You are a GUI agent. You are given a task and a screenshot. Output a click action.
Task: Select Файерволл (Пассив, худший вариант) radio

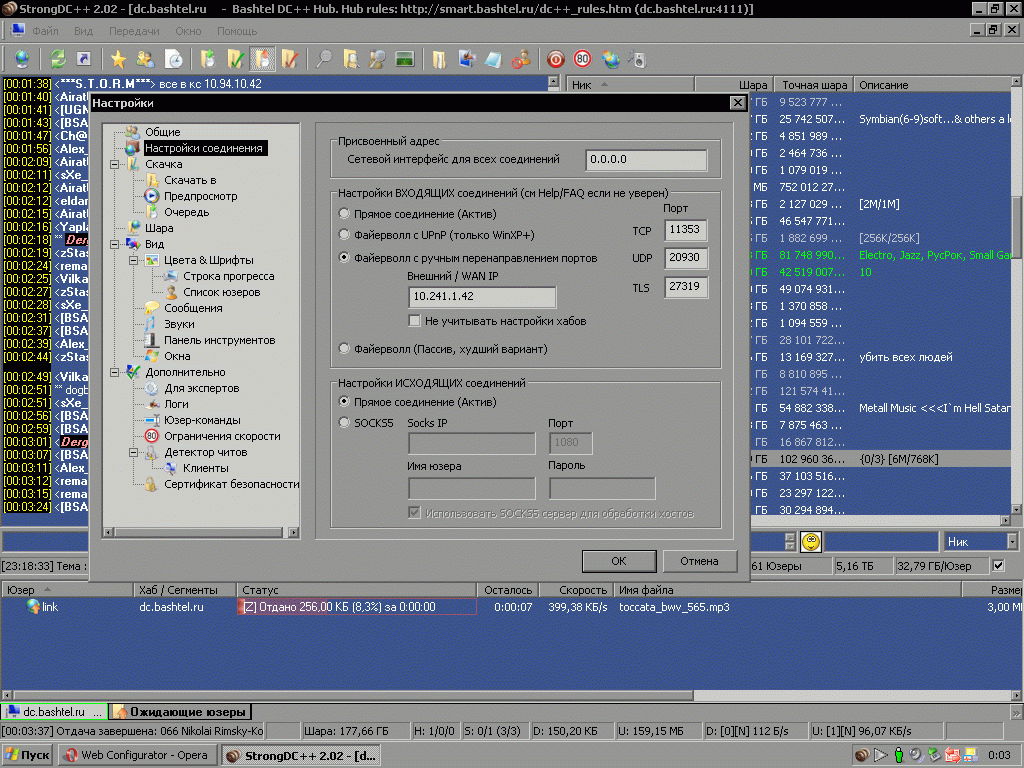[344, 349]
